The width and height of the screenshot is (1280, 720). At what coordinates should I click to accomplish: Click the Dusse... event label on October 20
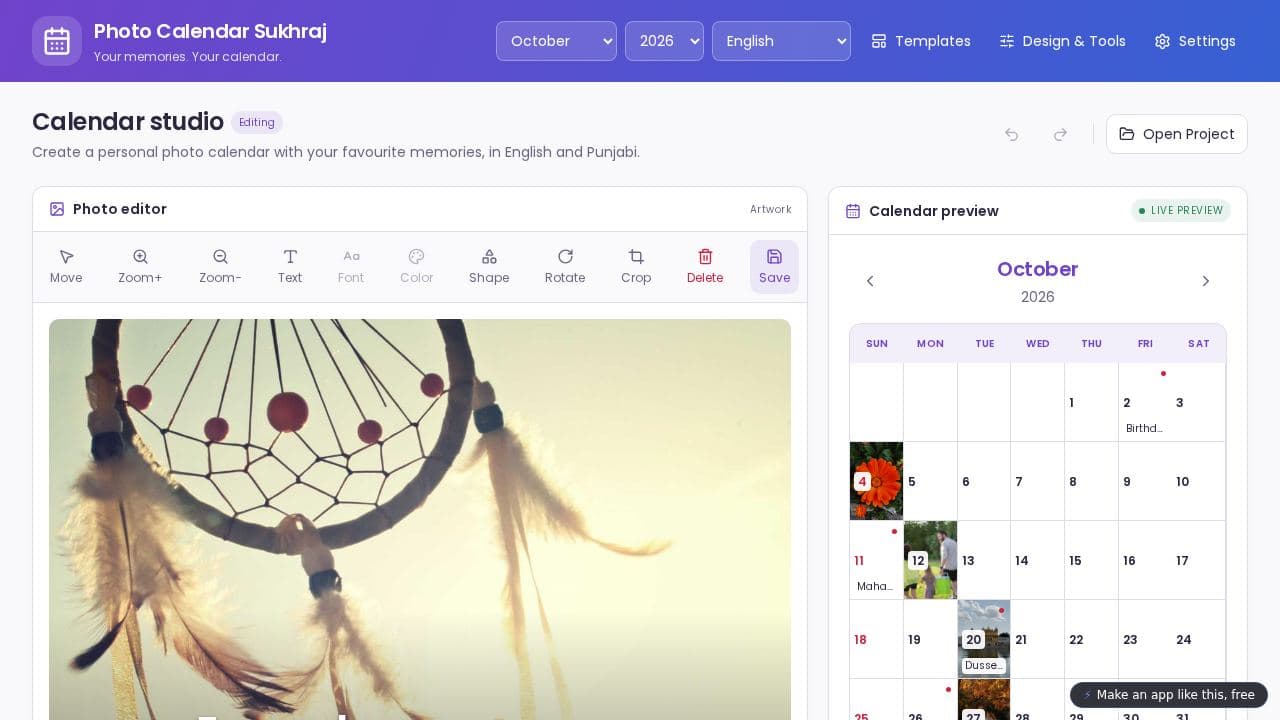coord(984,665)
